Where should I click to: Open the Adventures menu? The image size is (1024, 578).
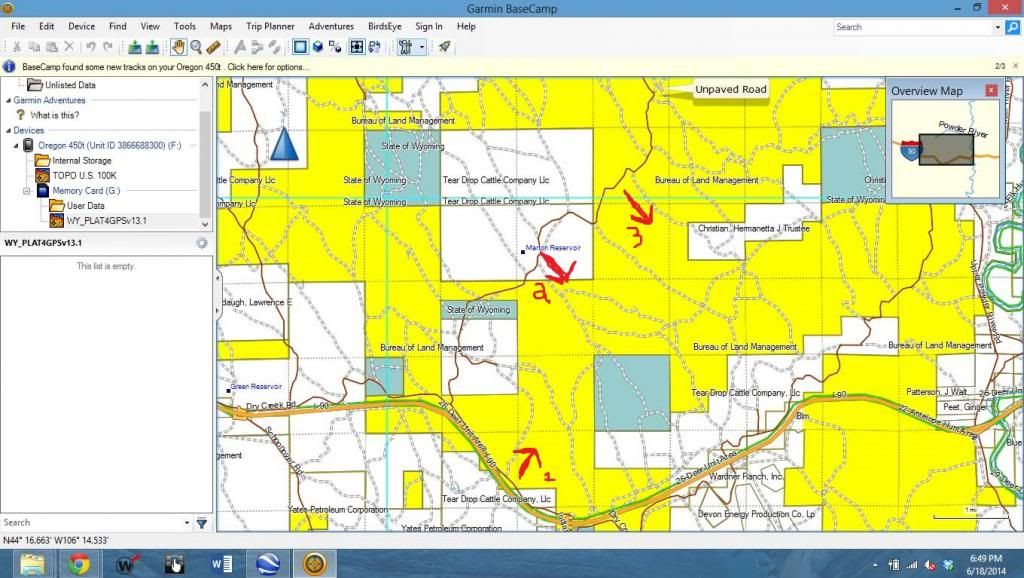[x=331, y=26]
